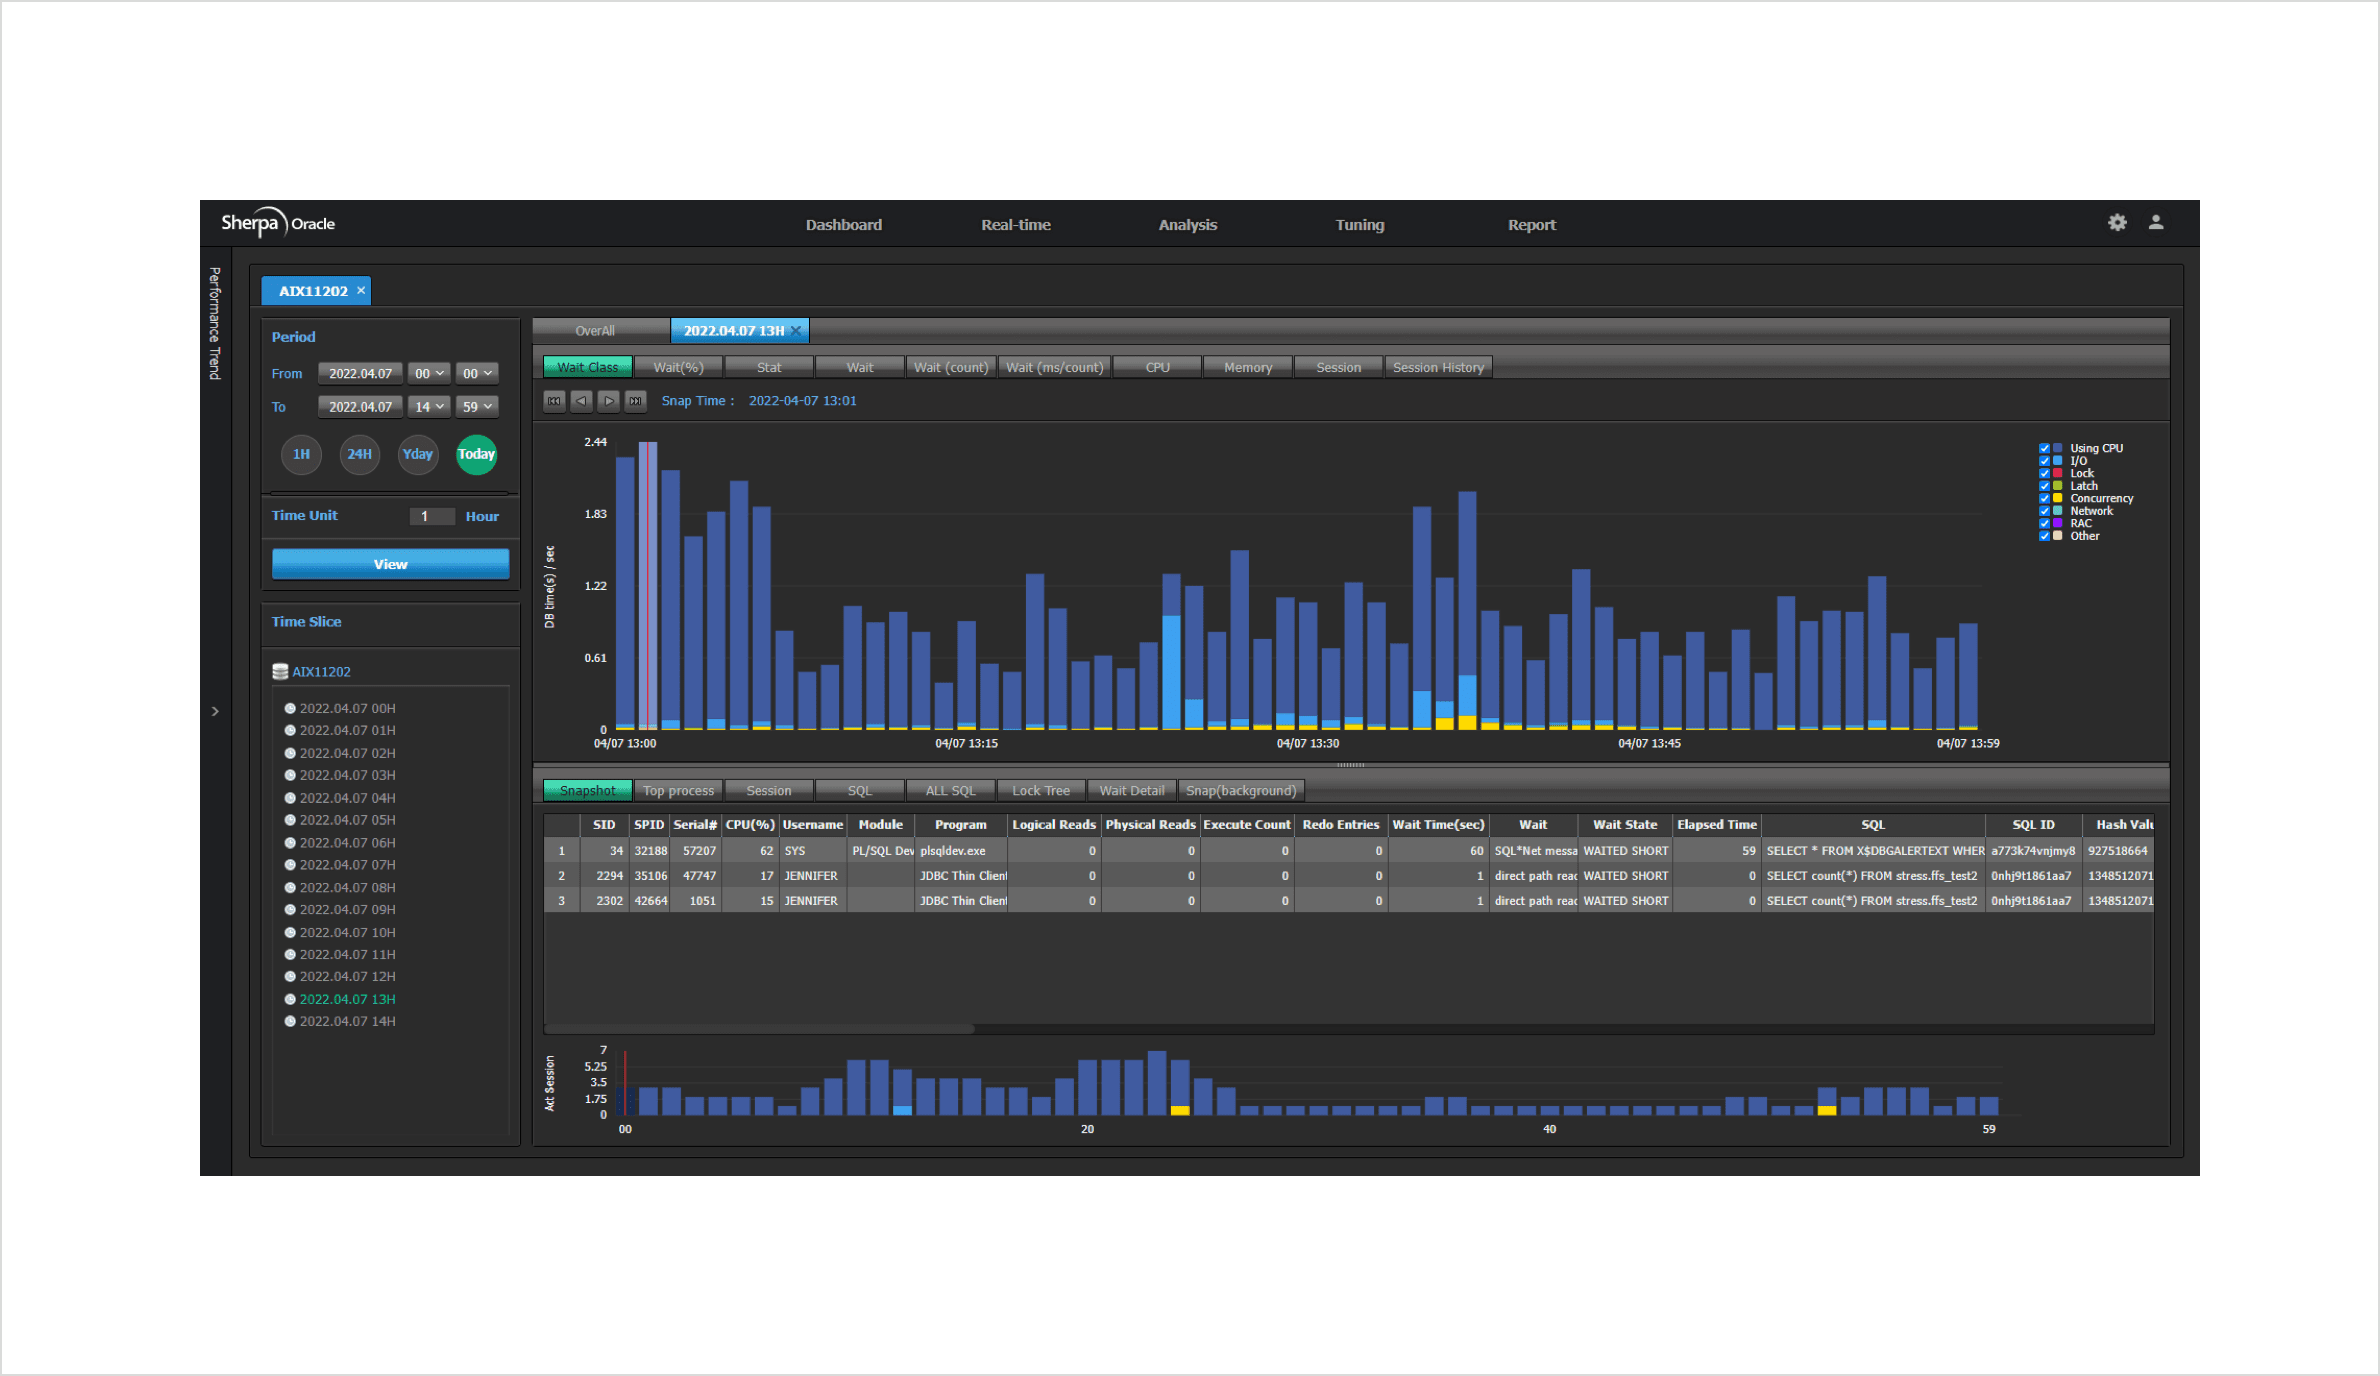The height and width of the screenshot is (1376, 2380).
Task: Expand the collapsed left sidebar chevron
Action: tap(215, 712)
